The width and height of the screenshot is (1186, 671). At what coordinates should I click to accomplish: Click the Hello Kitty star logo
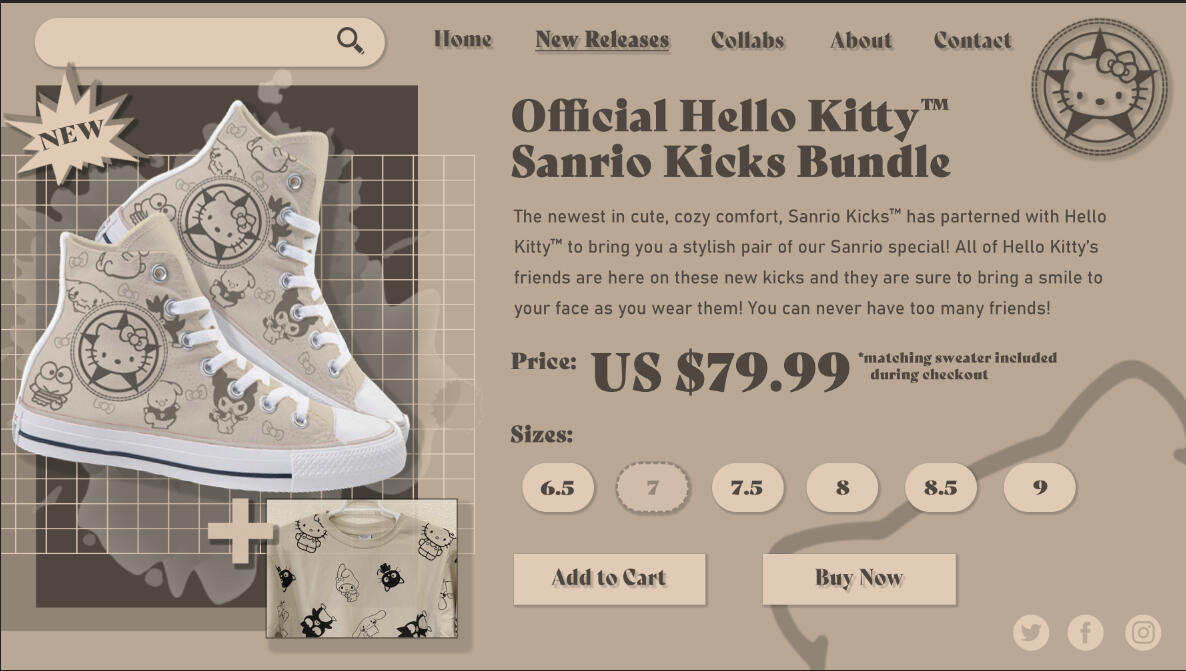click(1100, 86)
